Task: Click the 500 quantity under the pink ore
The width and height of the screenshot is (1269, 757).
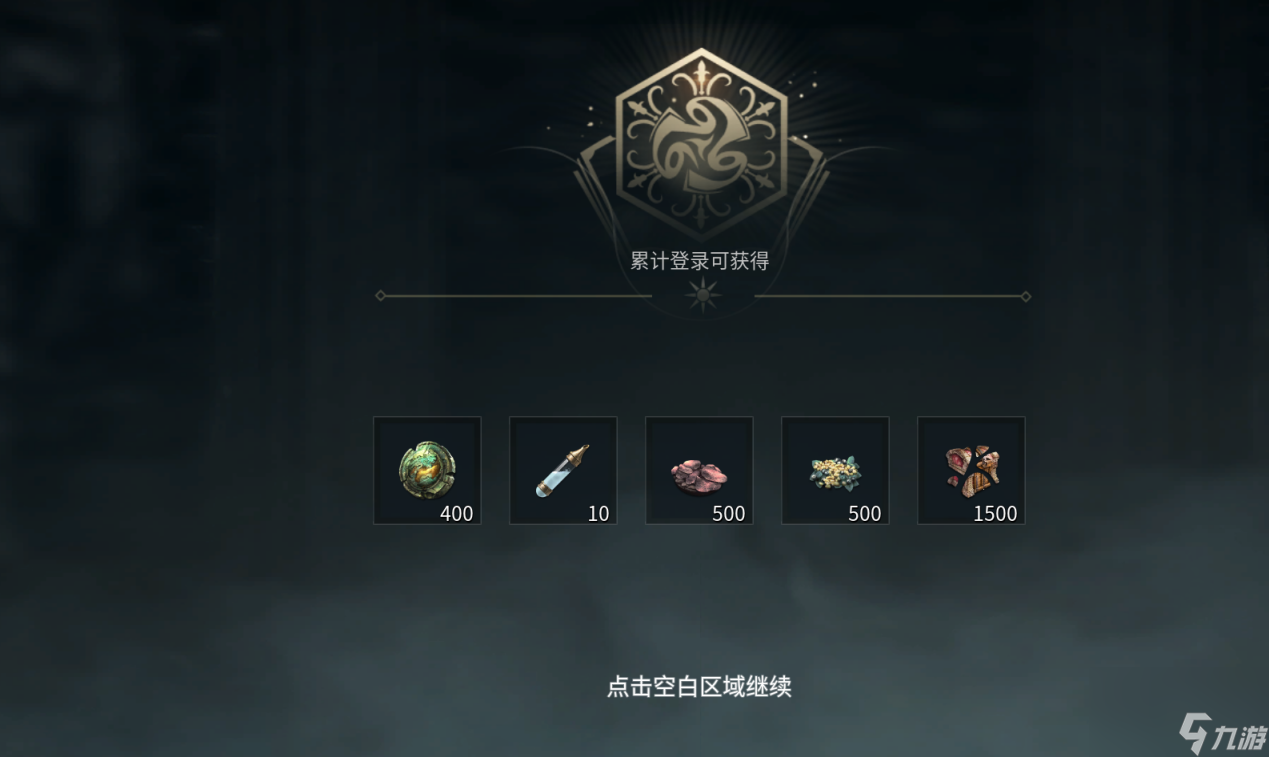Action: point(729,513)
